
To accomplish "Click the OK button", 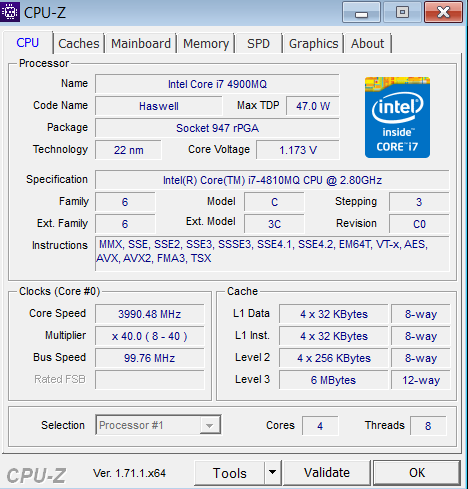I will (417, 472).
